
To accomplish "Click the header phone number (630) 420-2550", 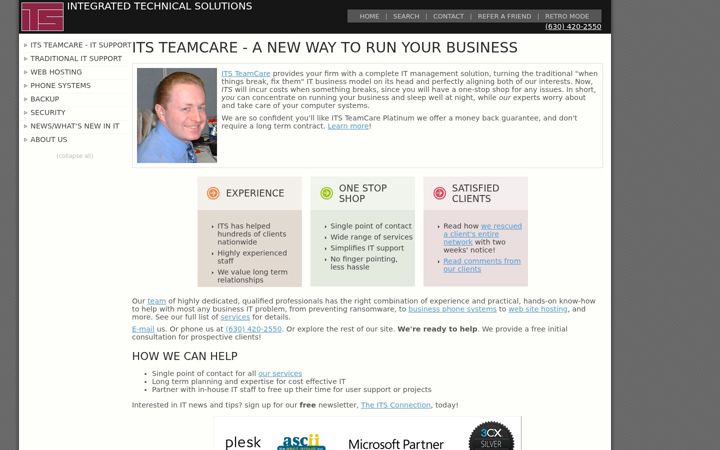I will point(573,27).
